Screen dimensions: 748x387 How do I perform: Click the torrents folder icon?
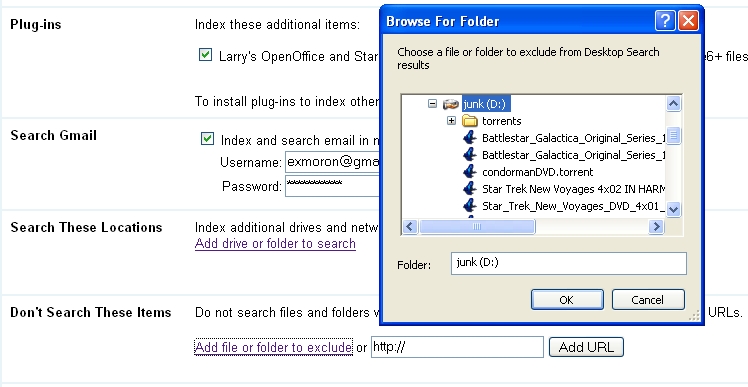(x=470, y=121)
